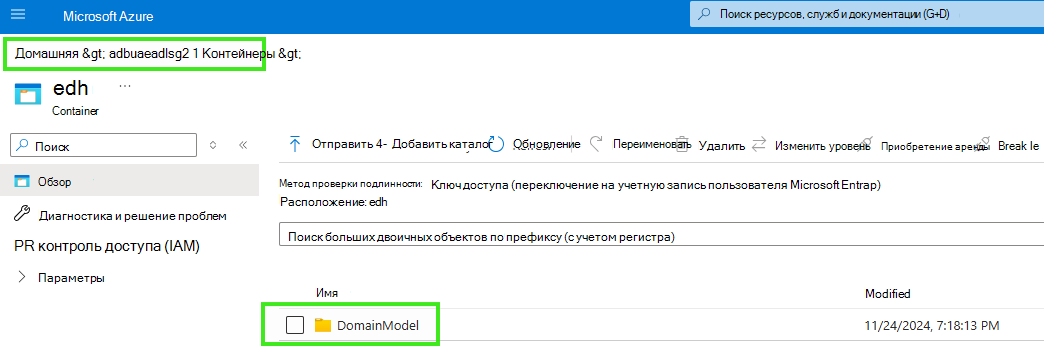The width and height of the screenshot is (1044, 364).
Task: Click the Обзор container icon in the sidebar
Action: pos(23,181)
